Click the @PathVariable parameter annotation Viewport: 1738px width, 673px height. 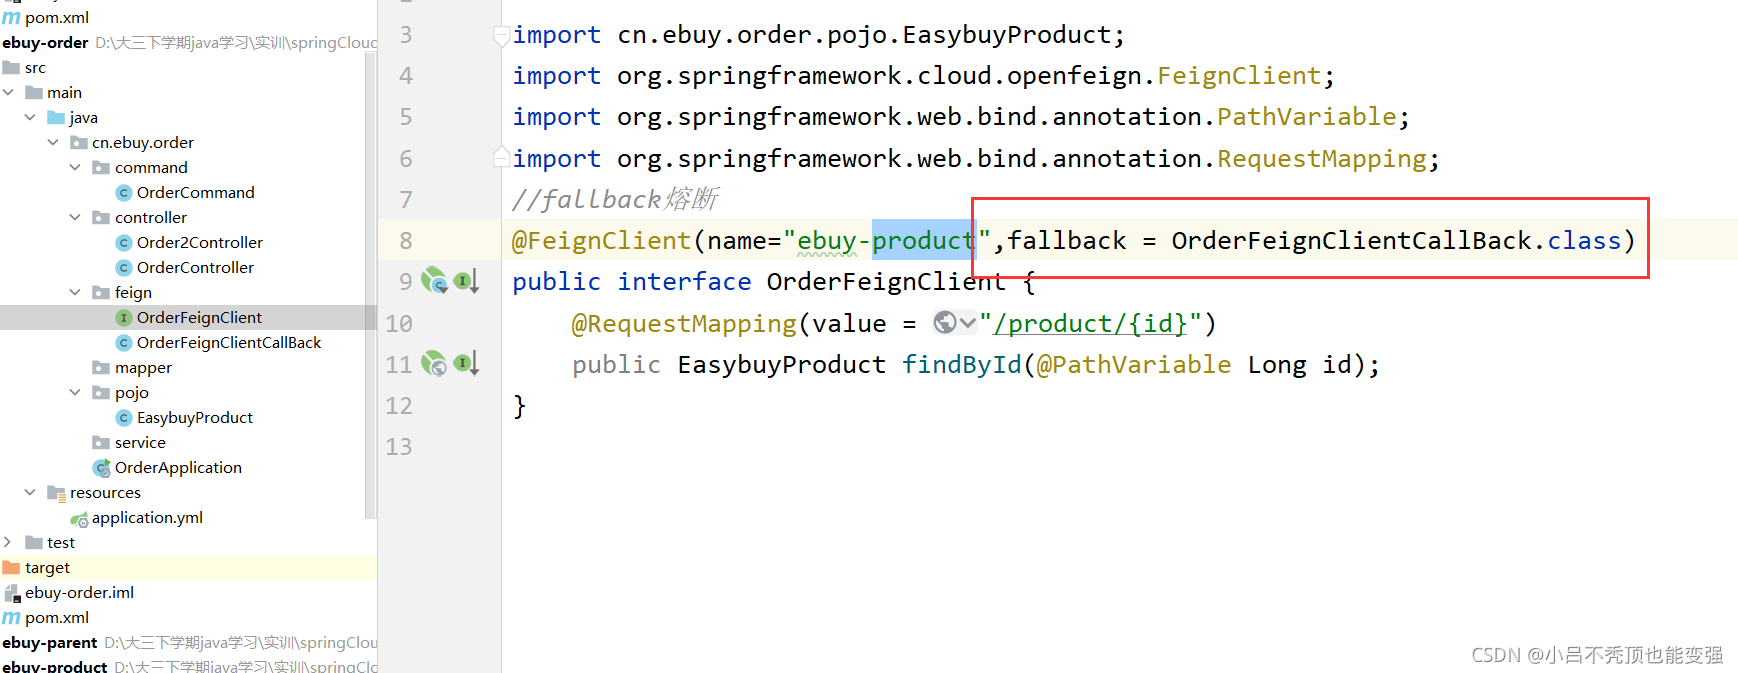[1134, 364]
